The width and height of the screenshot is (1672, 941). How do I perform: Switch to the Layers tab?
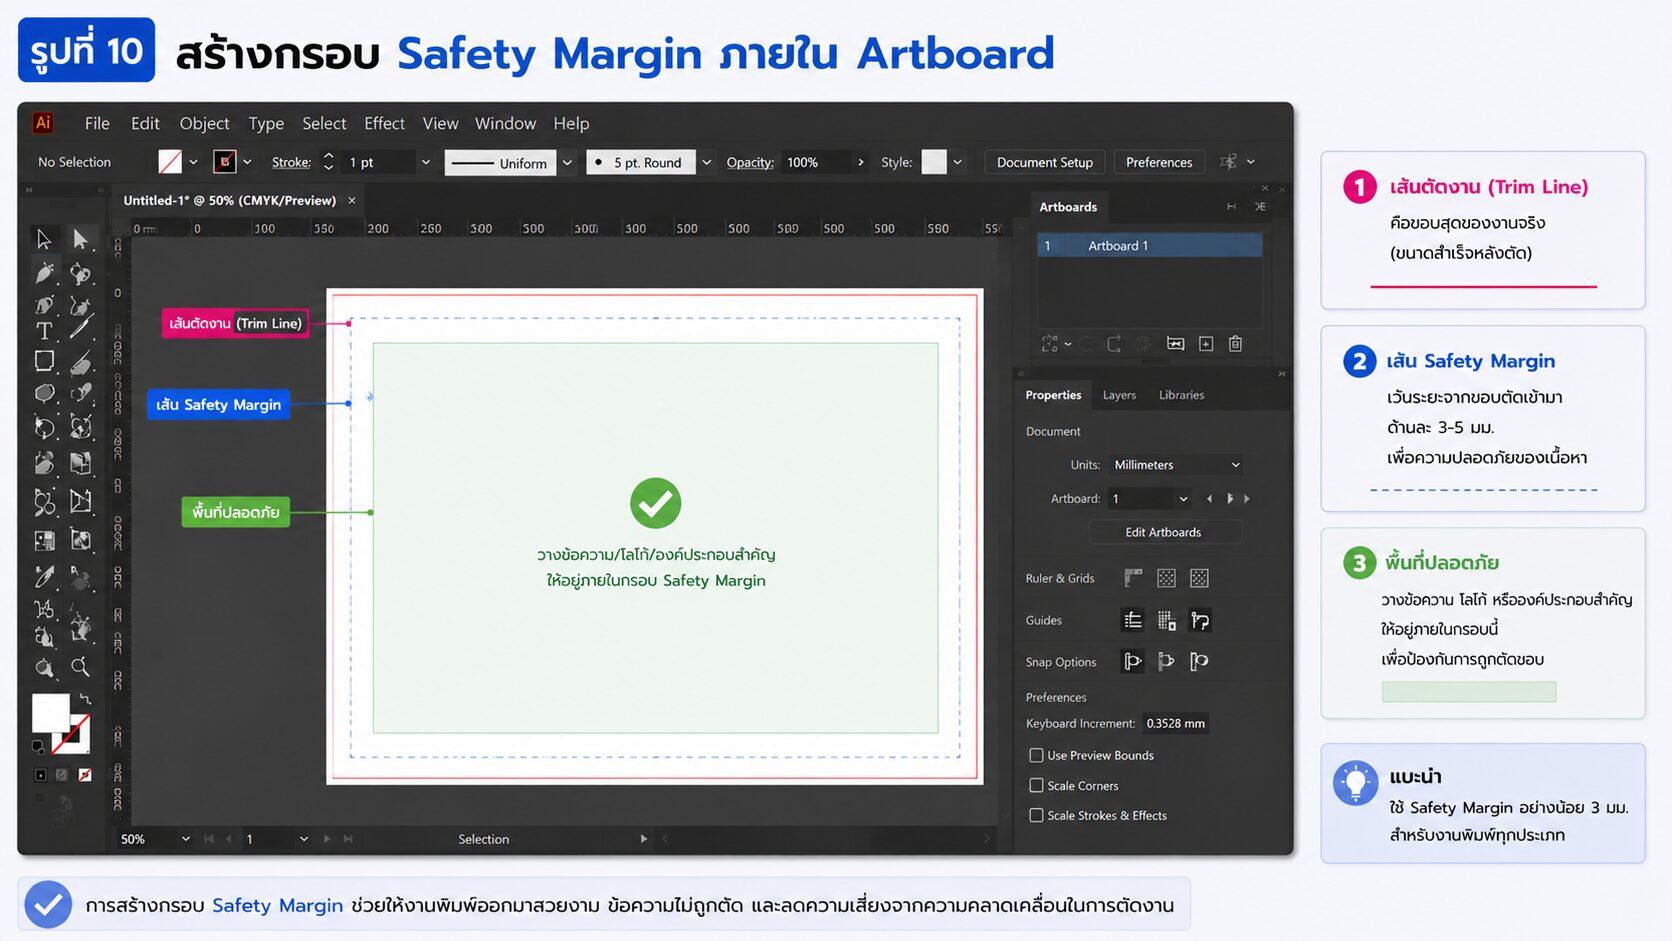click(1119, 395)
